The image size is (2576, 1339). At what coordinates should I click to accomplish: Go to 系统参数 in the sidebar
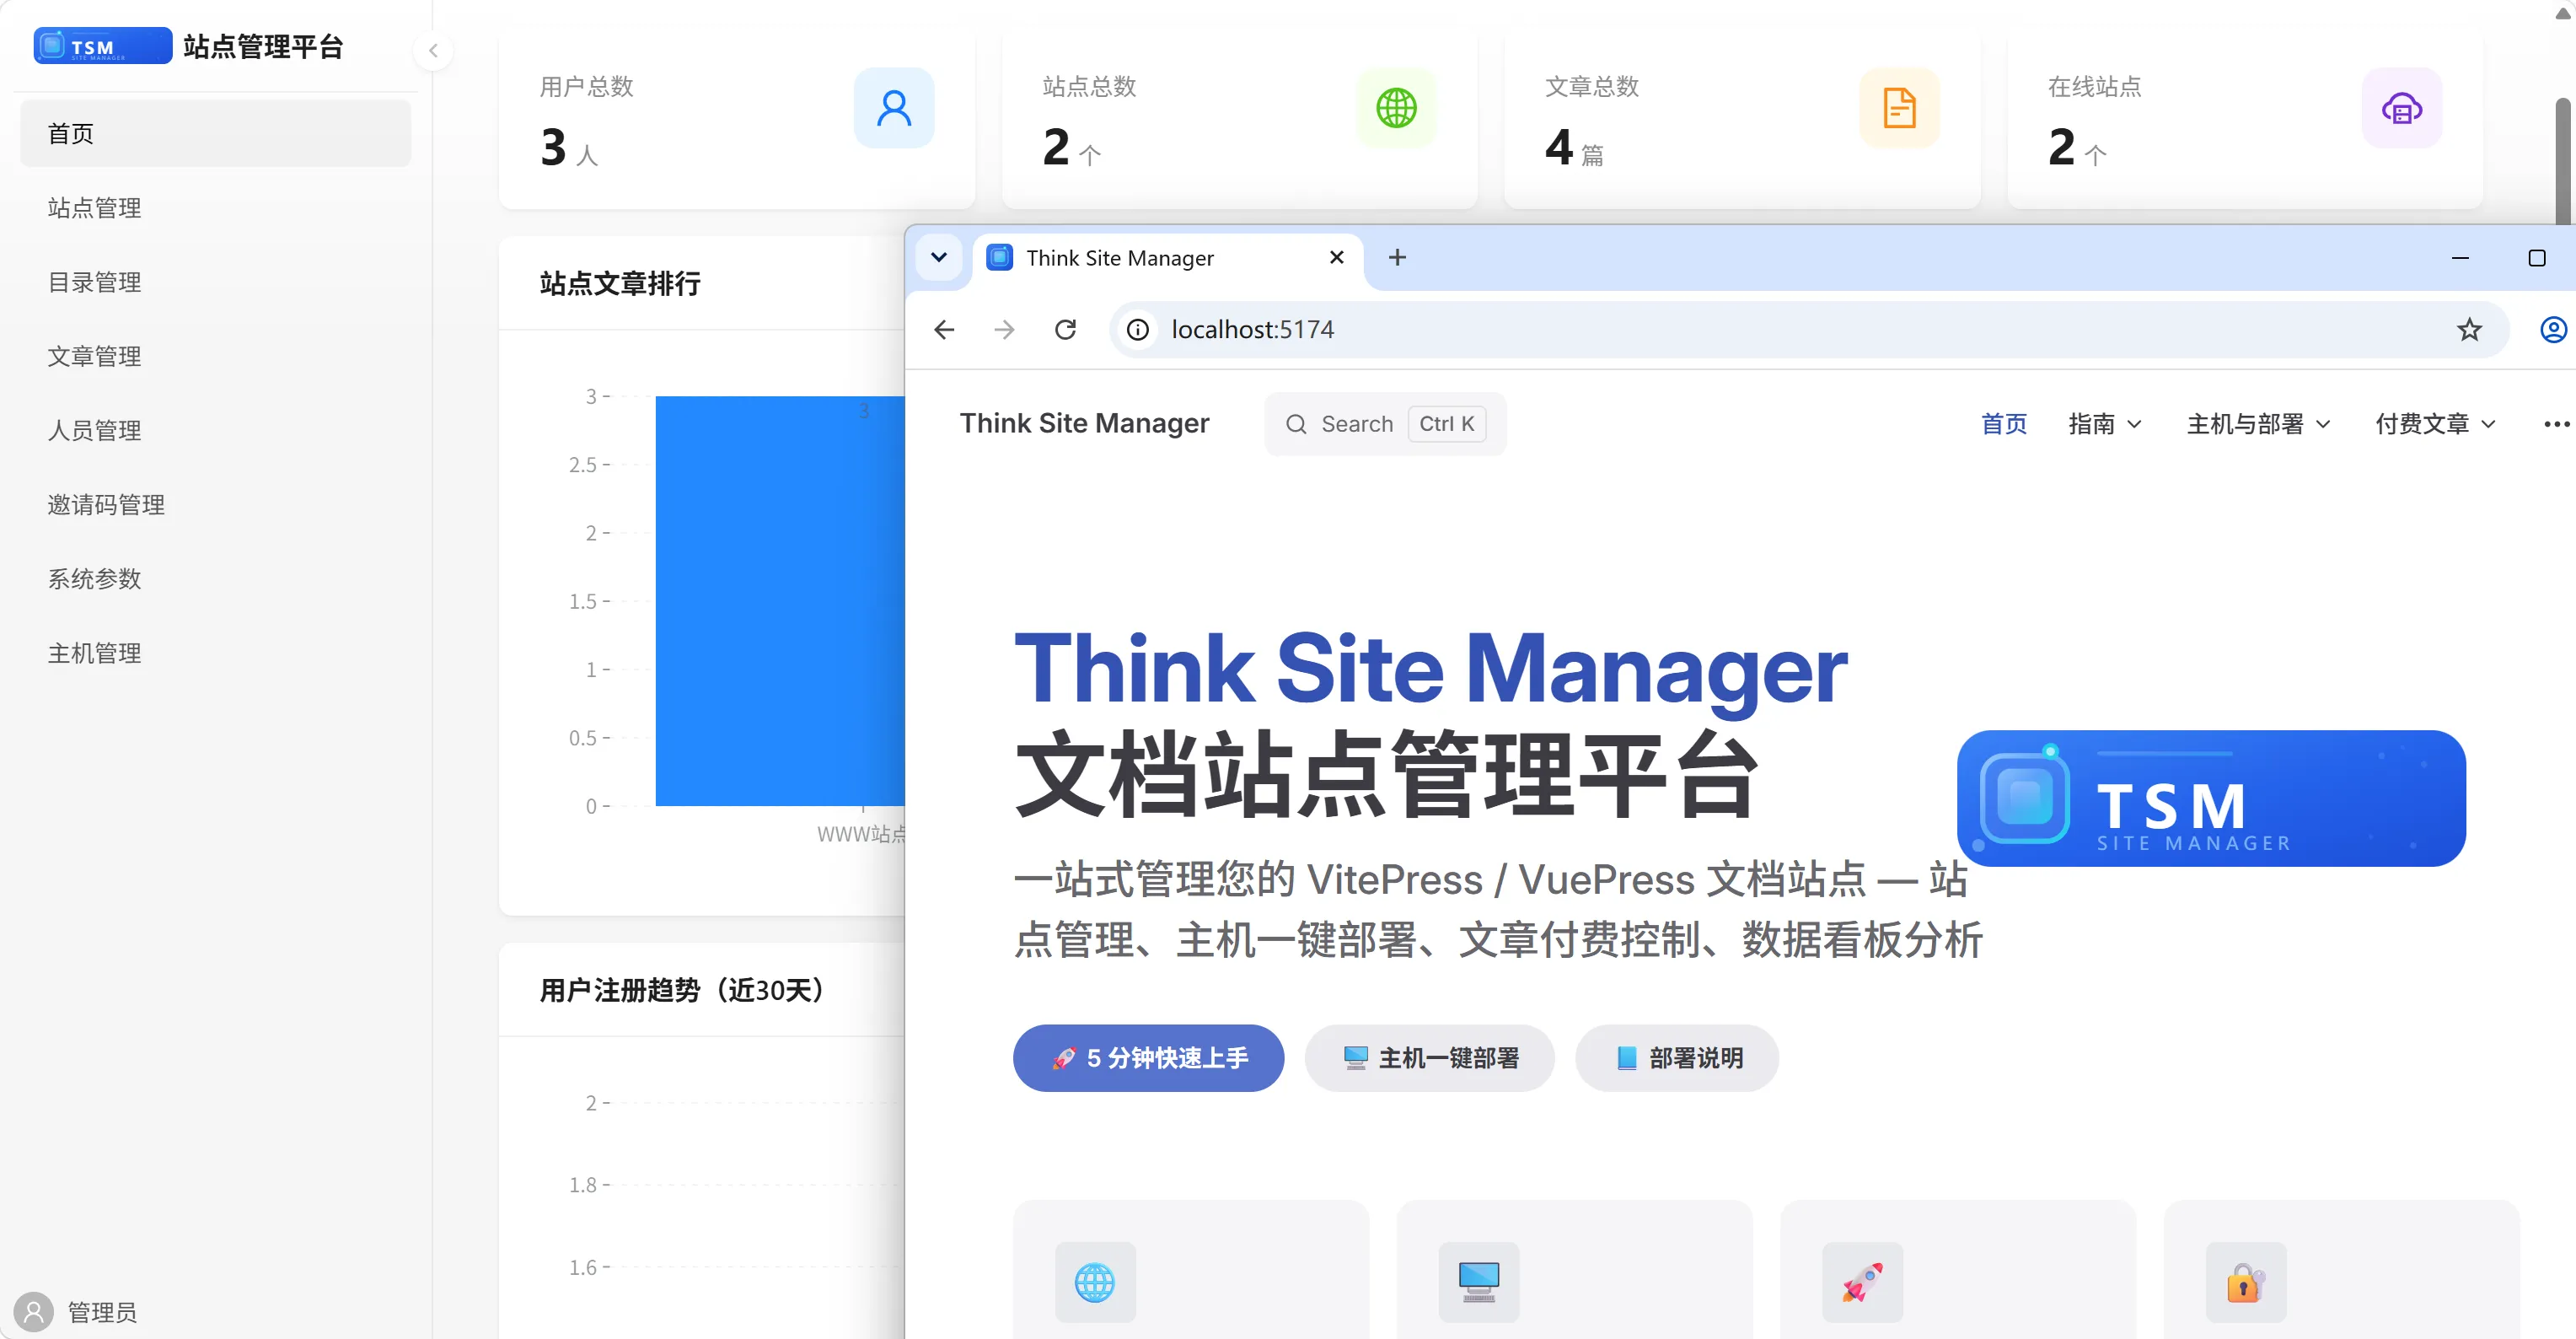pyautogui.click(x=215, y=578)
